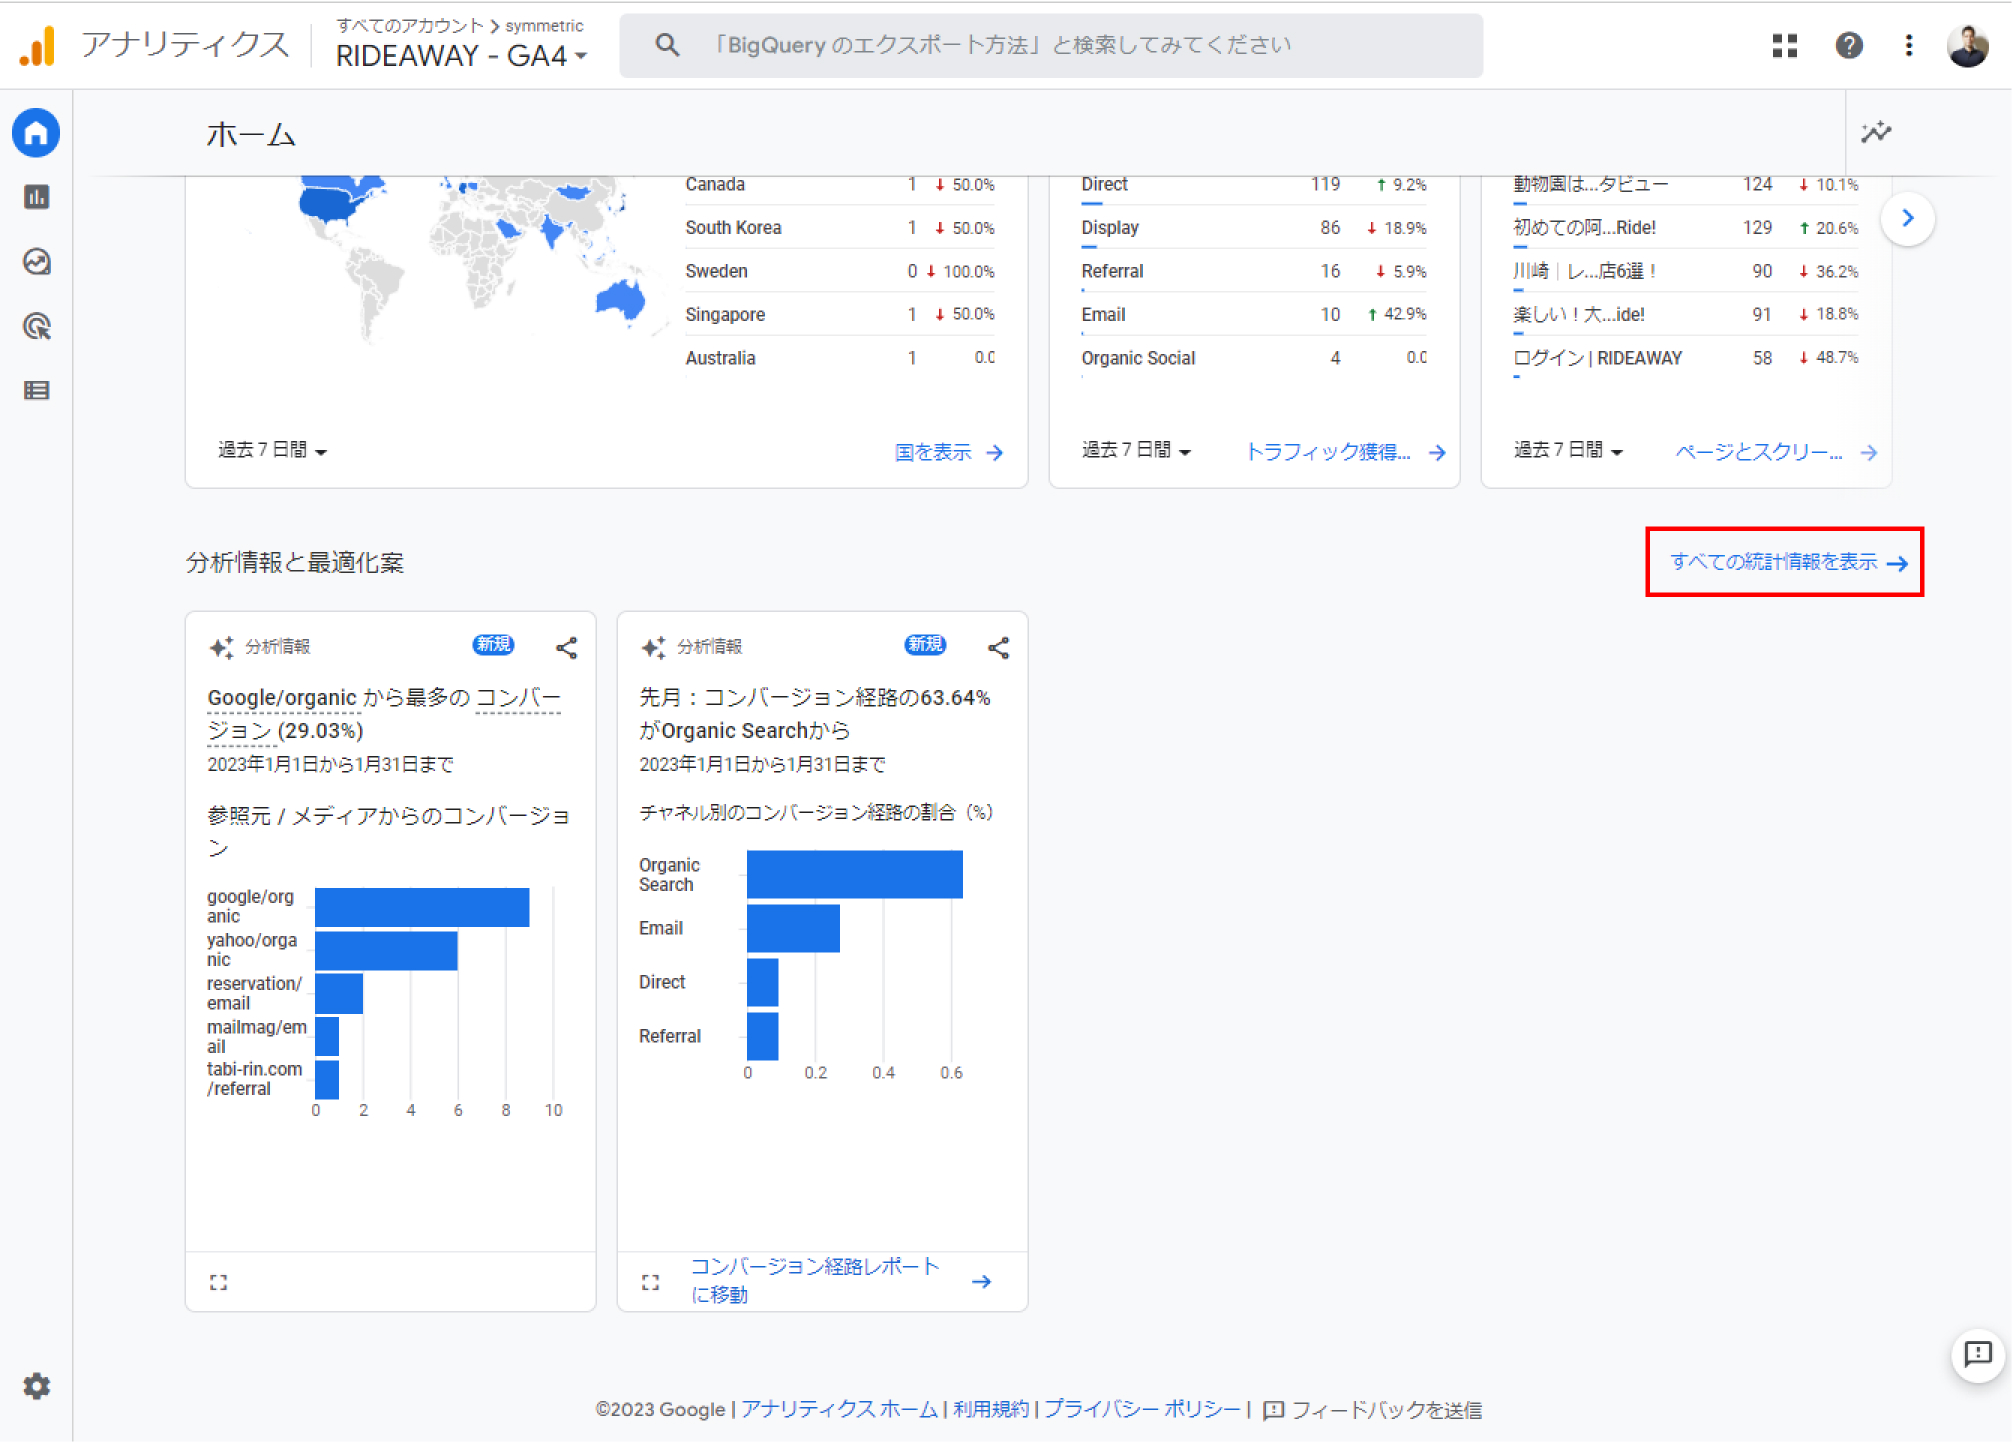
Task: Click the BigQuery search input field
Action: coord(1051,45)
